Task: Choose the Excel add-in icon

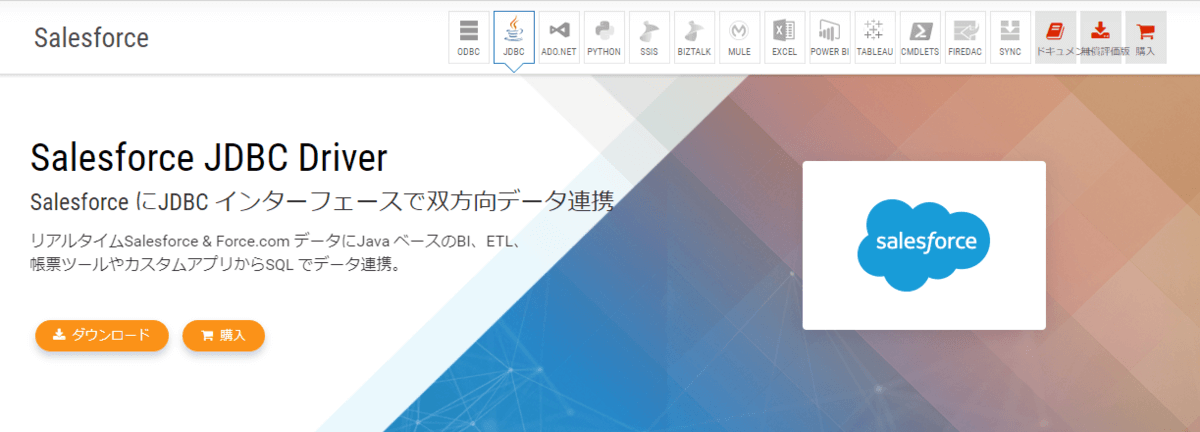Action: tap(785, 37)
